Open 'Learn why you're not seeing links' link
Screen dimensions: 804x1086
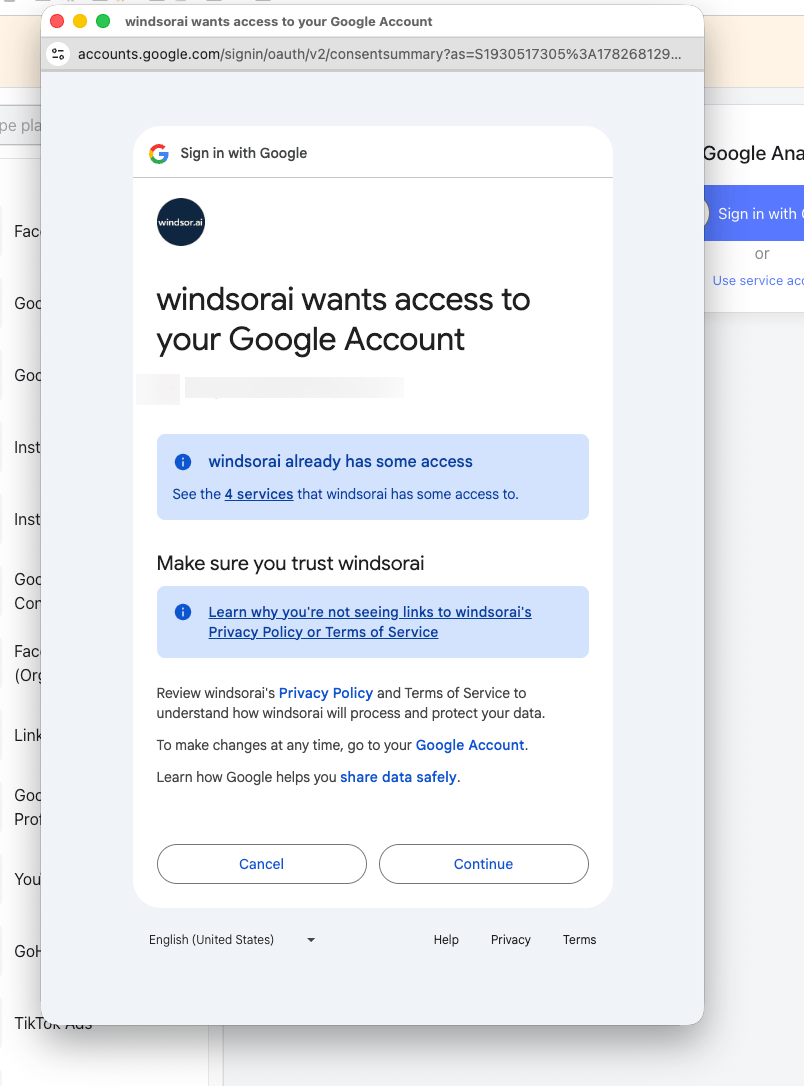click(370, 622)
